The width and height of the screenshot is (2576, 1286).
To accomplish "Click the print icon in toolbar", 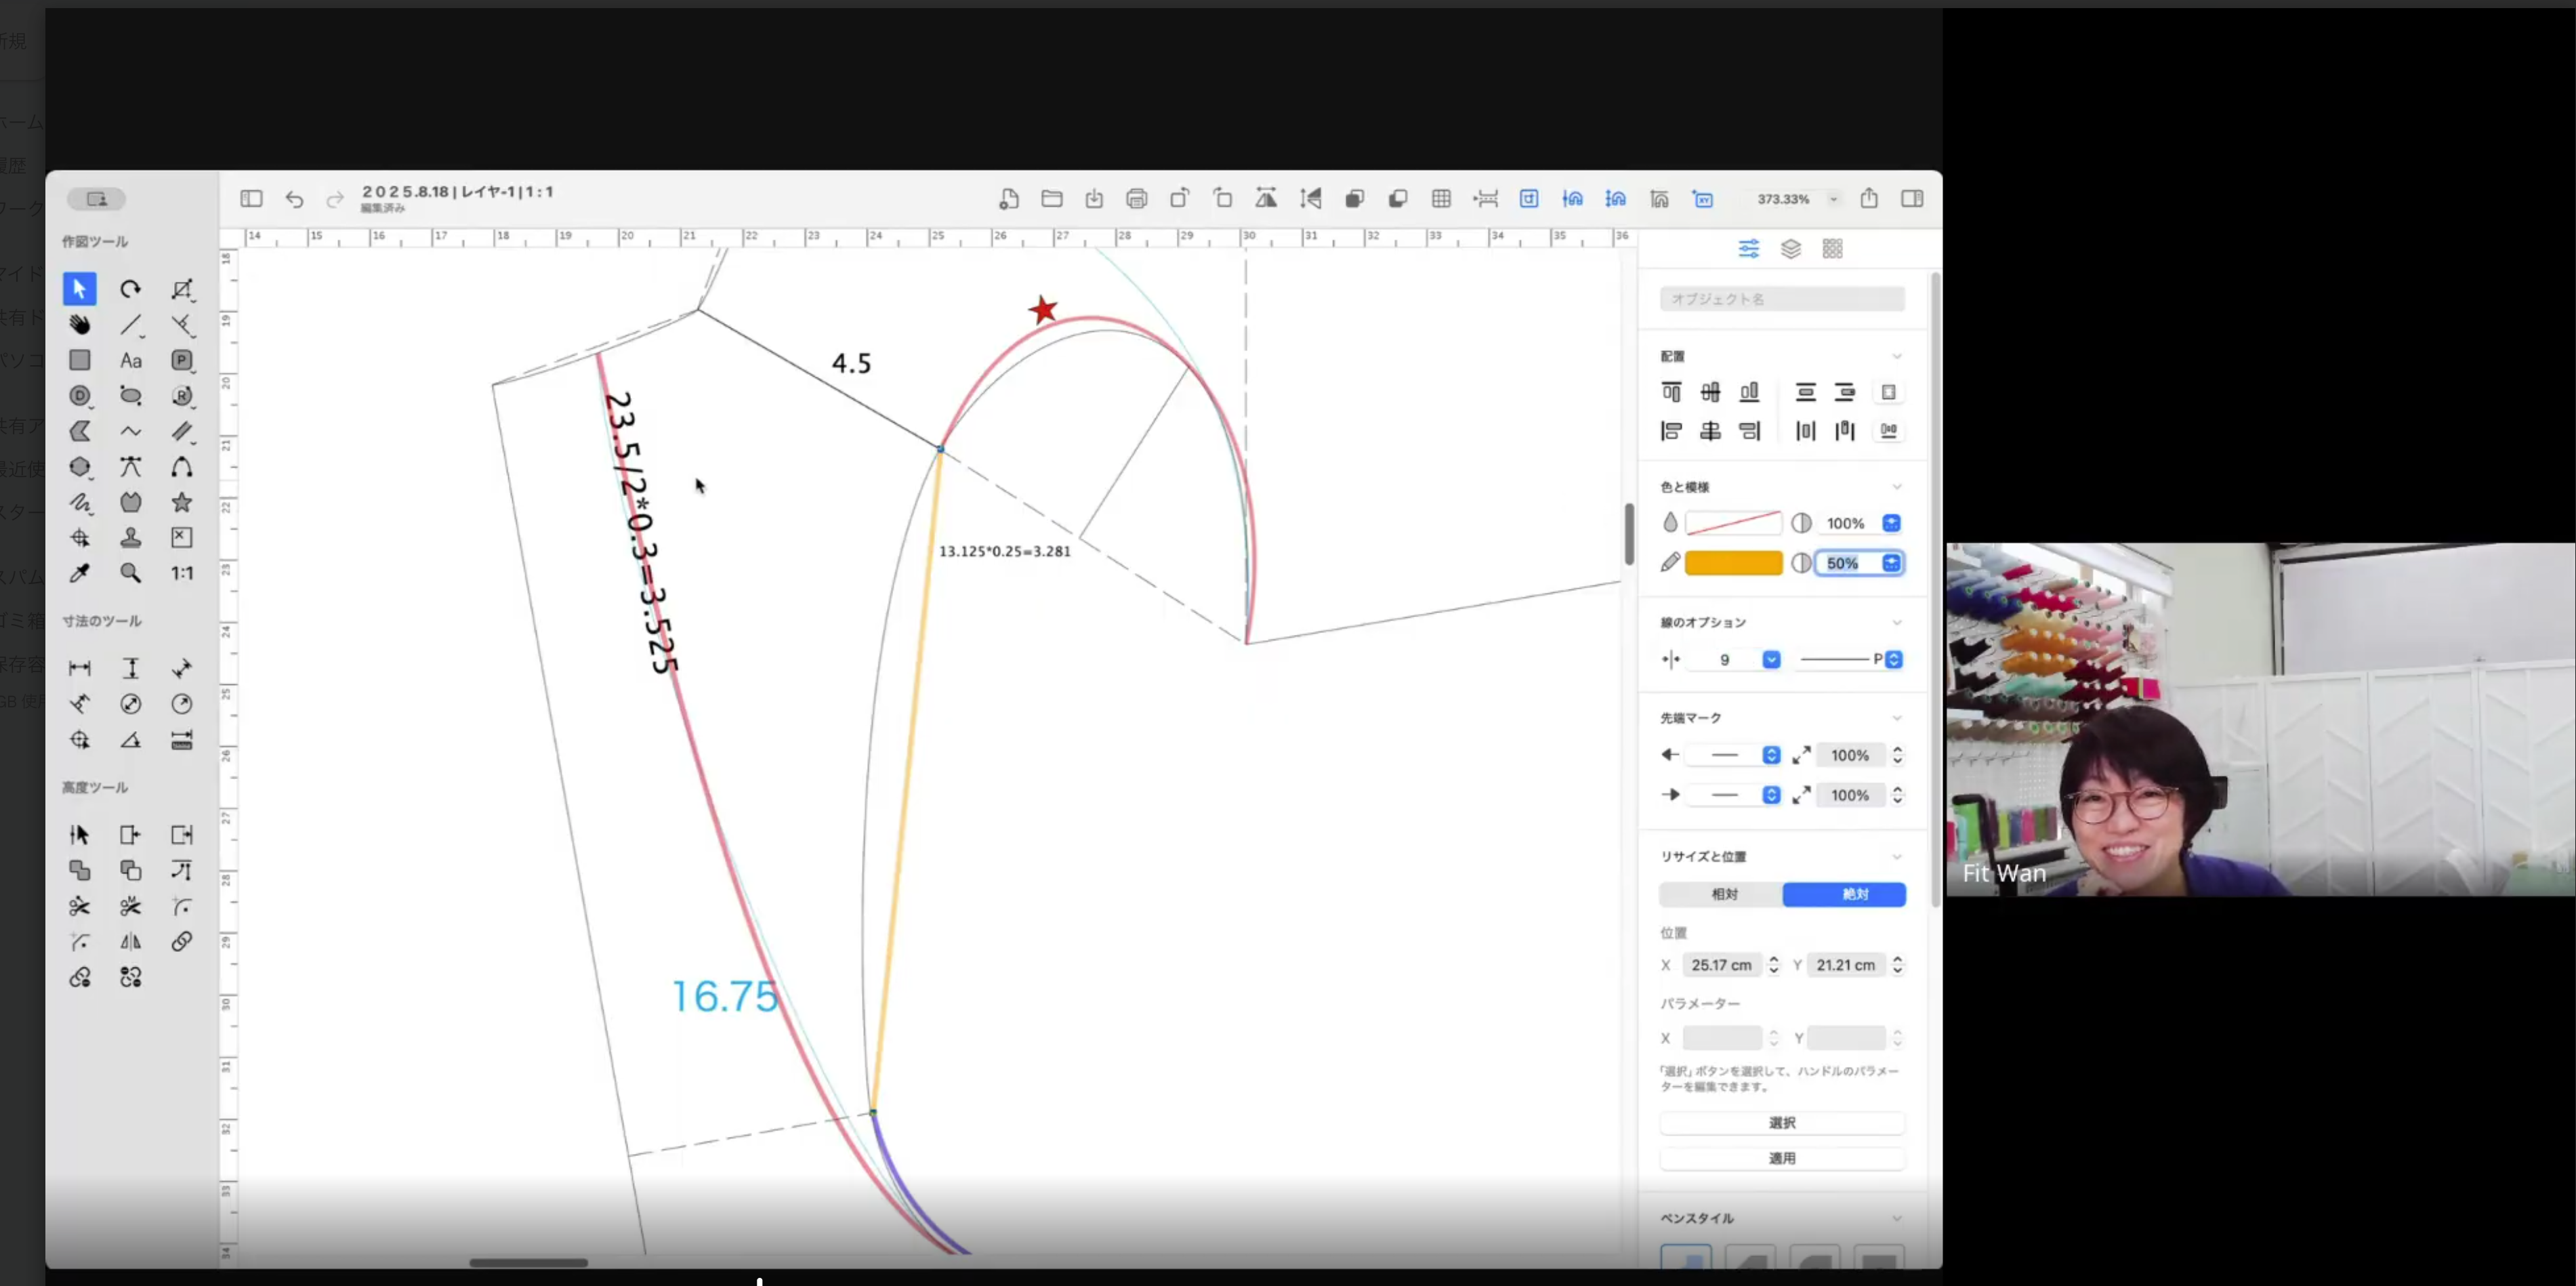I will click(1136, 199).
